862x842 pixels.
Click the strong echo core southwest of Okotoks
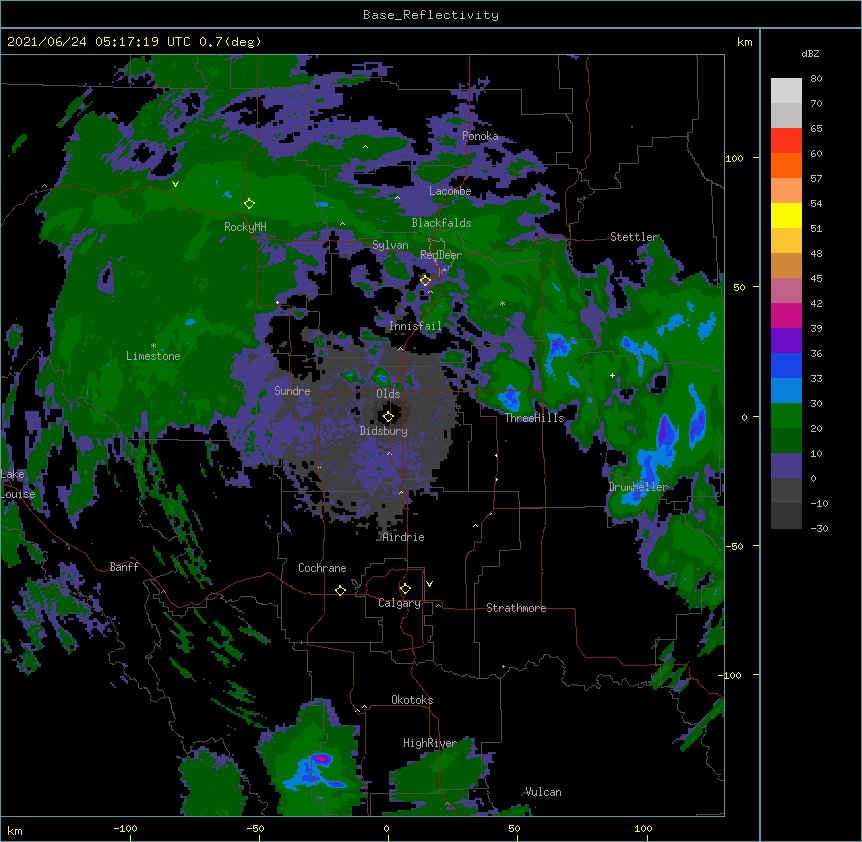click(x=322, y=760)
